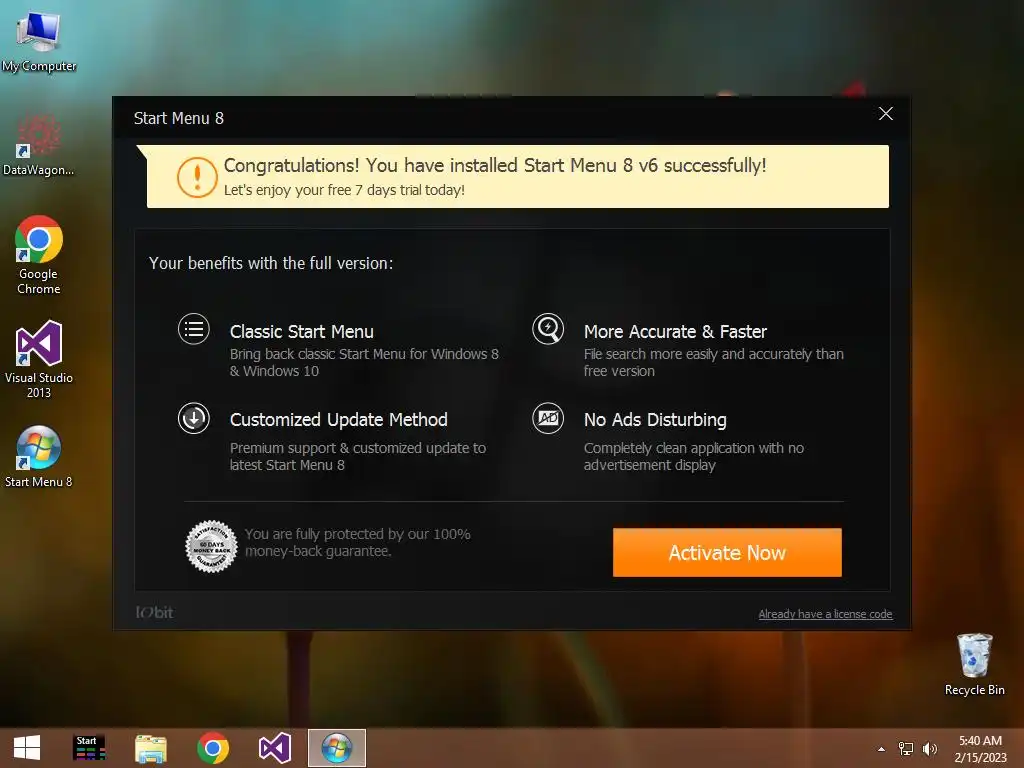The width and height of the screenshot is (1024, 768).
Task: Select the Start Menu 8 desktop shortcut
Action: [x=39, y=457]
